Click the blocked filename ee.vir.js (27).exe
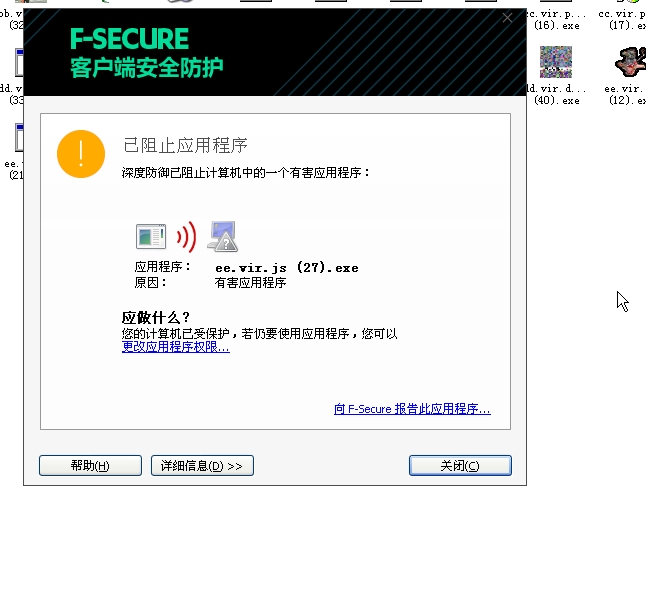This screenshot has width=646, height=592. click(x=287, y=268)
